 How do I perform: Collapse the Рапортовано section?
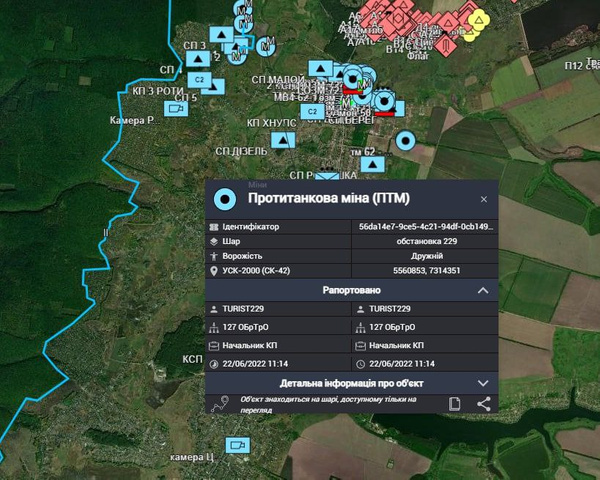(483, 291)
